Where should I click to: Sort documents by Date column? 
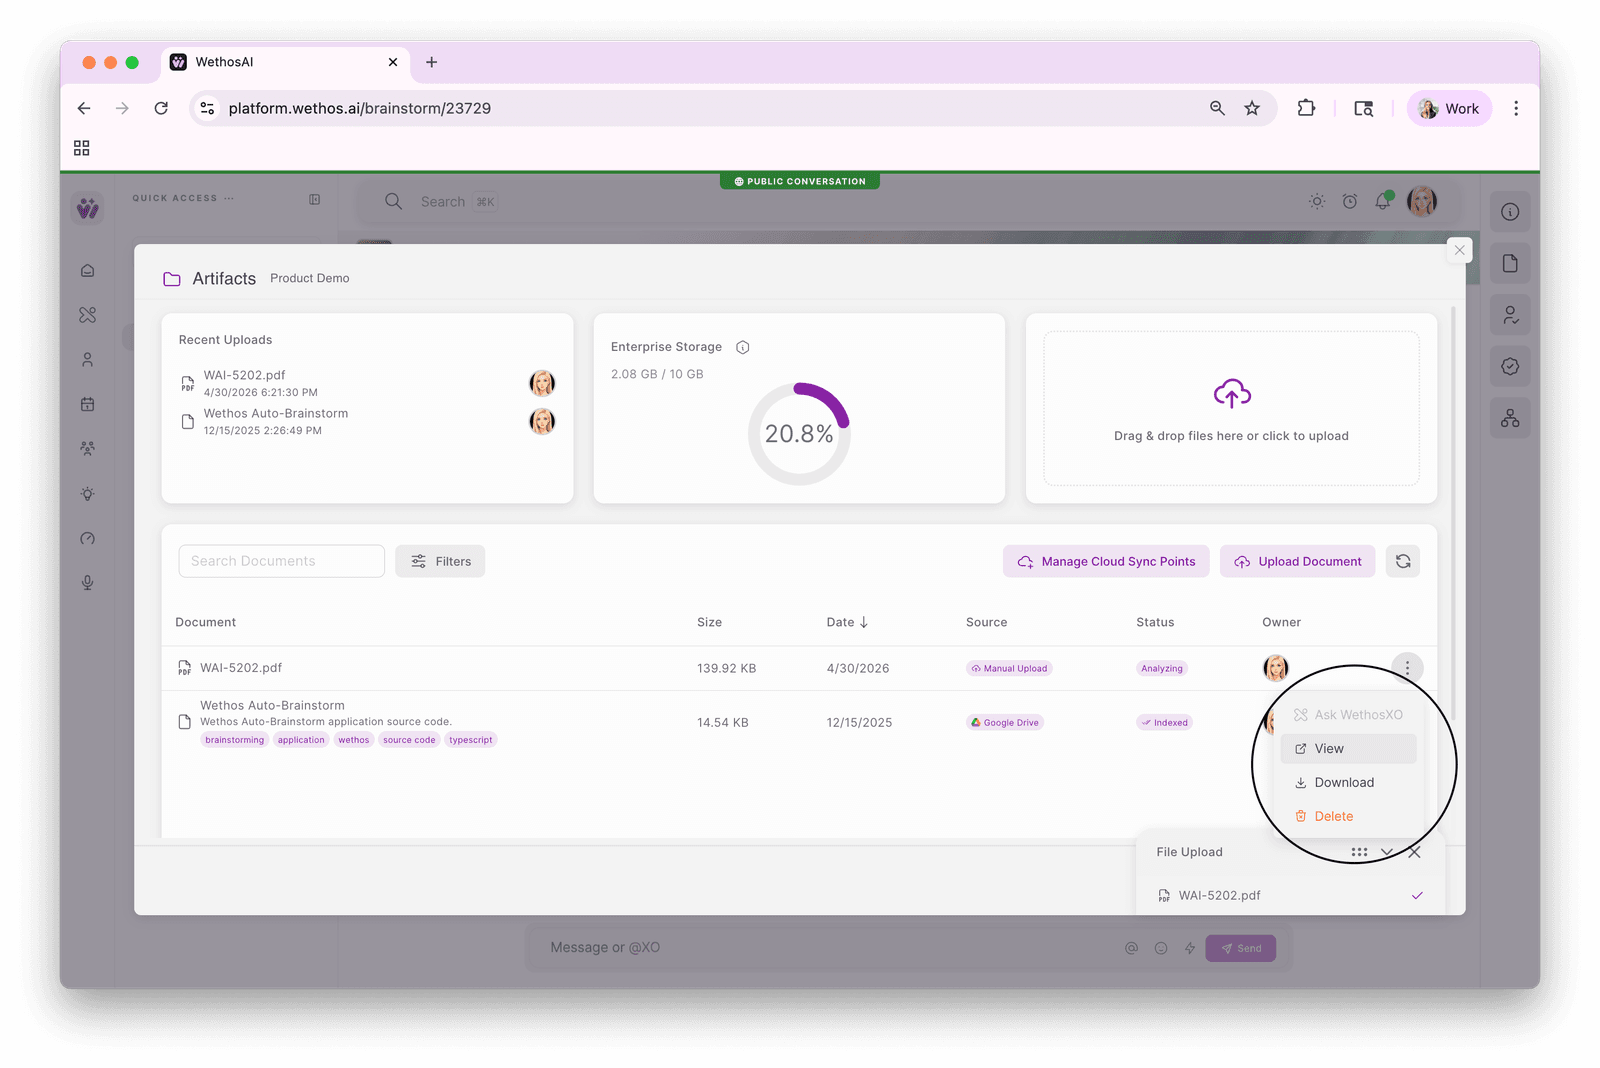847,622
